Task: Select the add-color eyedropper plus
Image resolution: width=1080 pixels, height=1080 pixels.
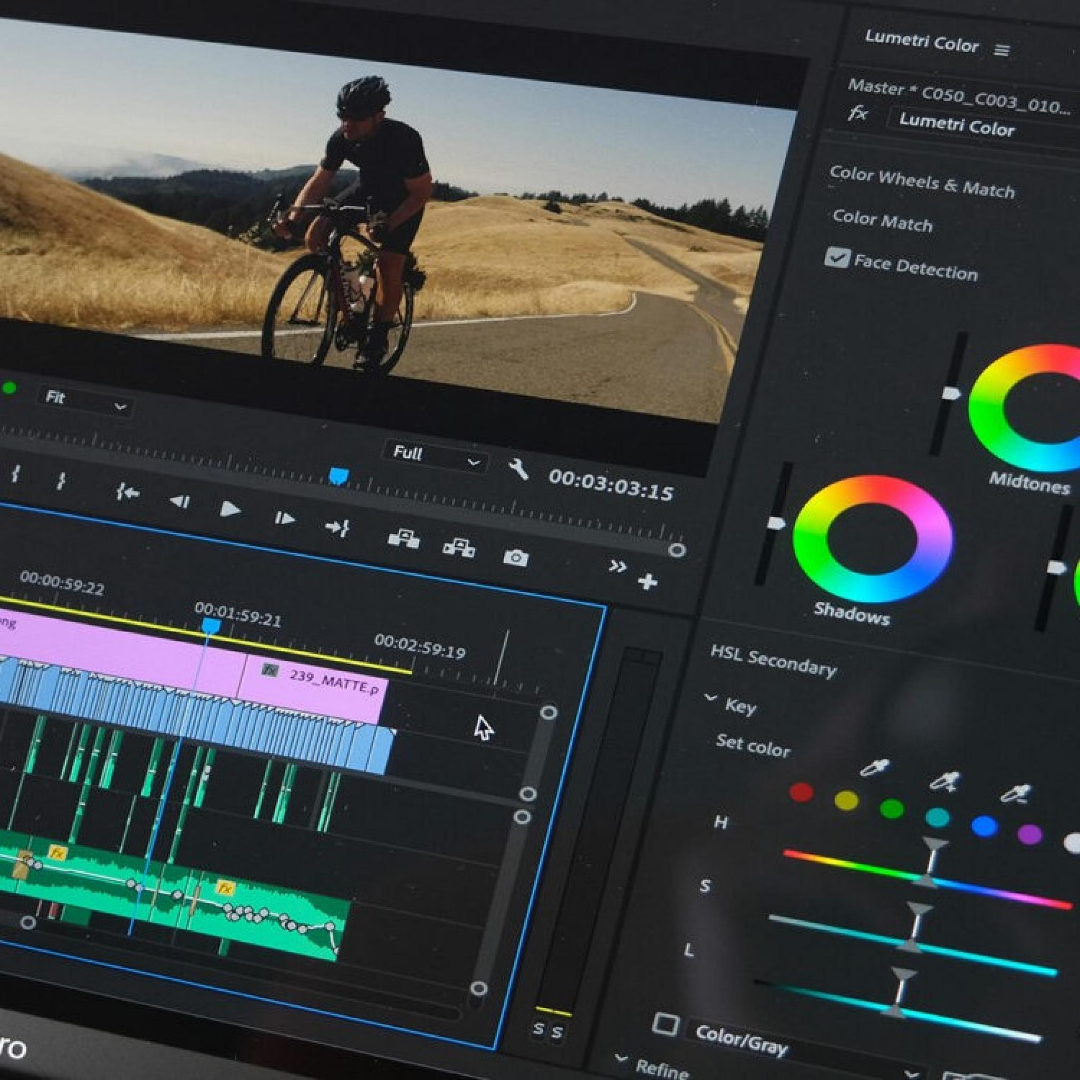Action: (x=944, y=781)
